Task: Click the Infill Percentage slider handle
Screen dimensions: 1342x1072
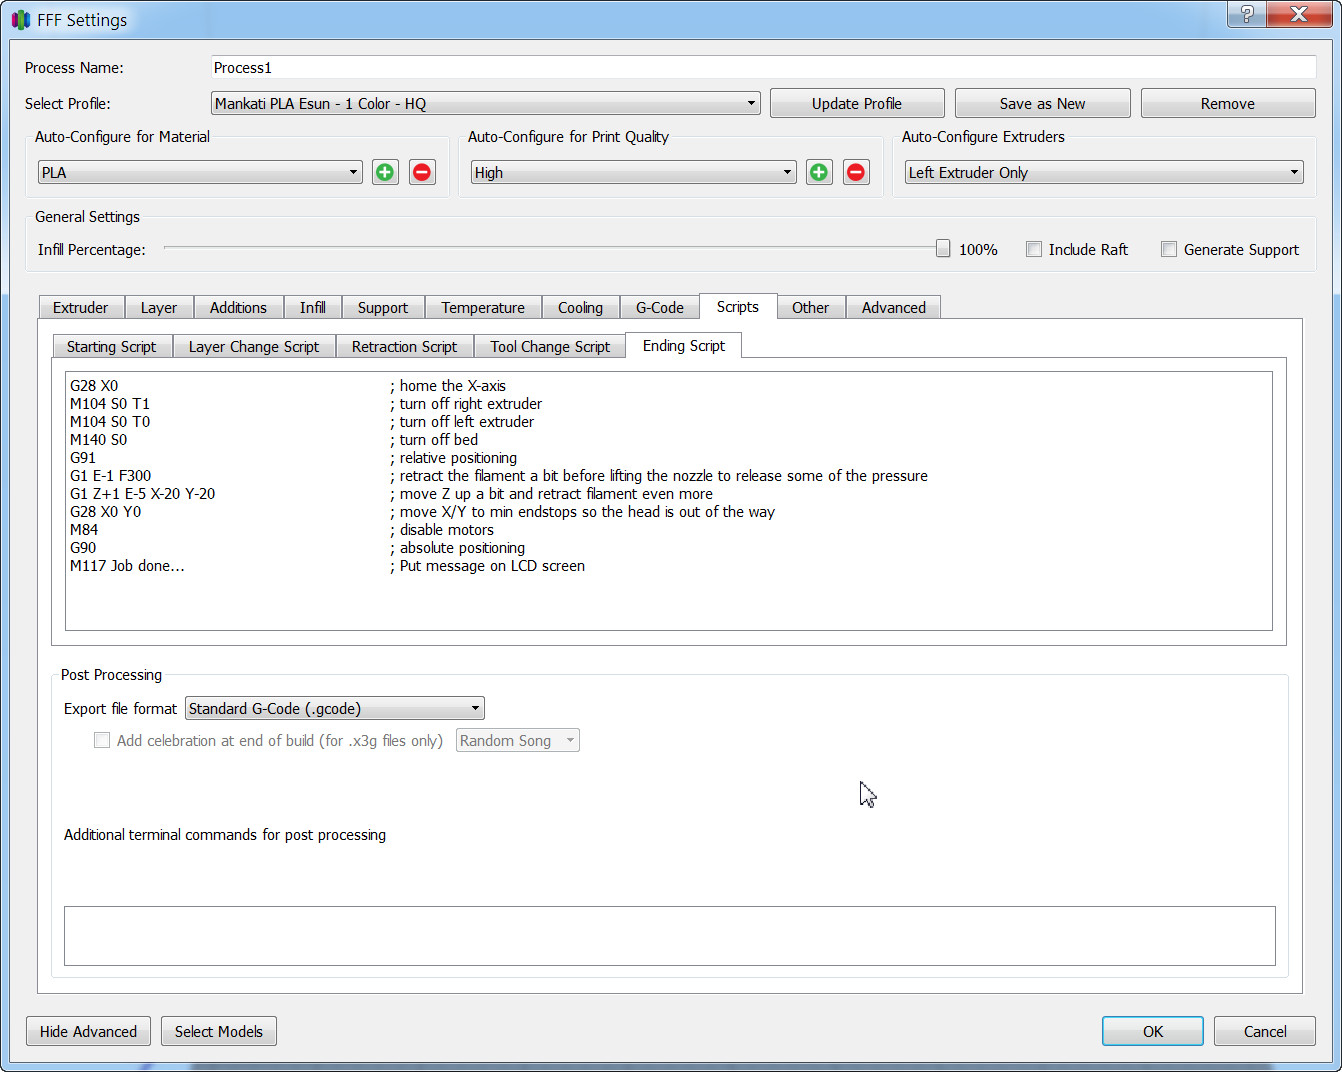Action: coord(943,248)
